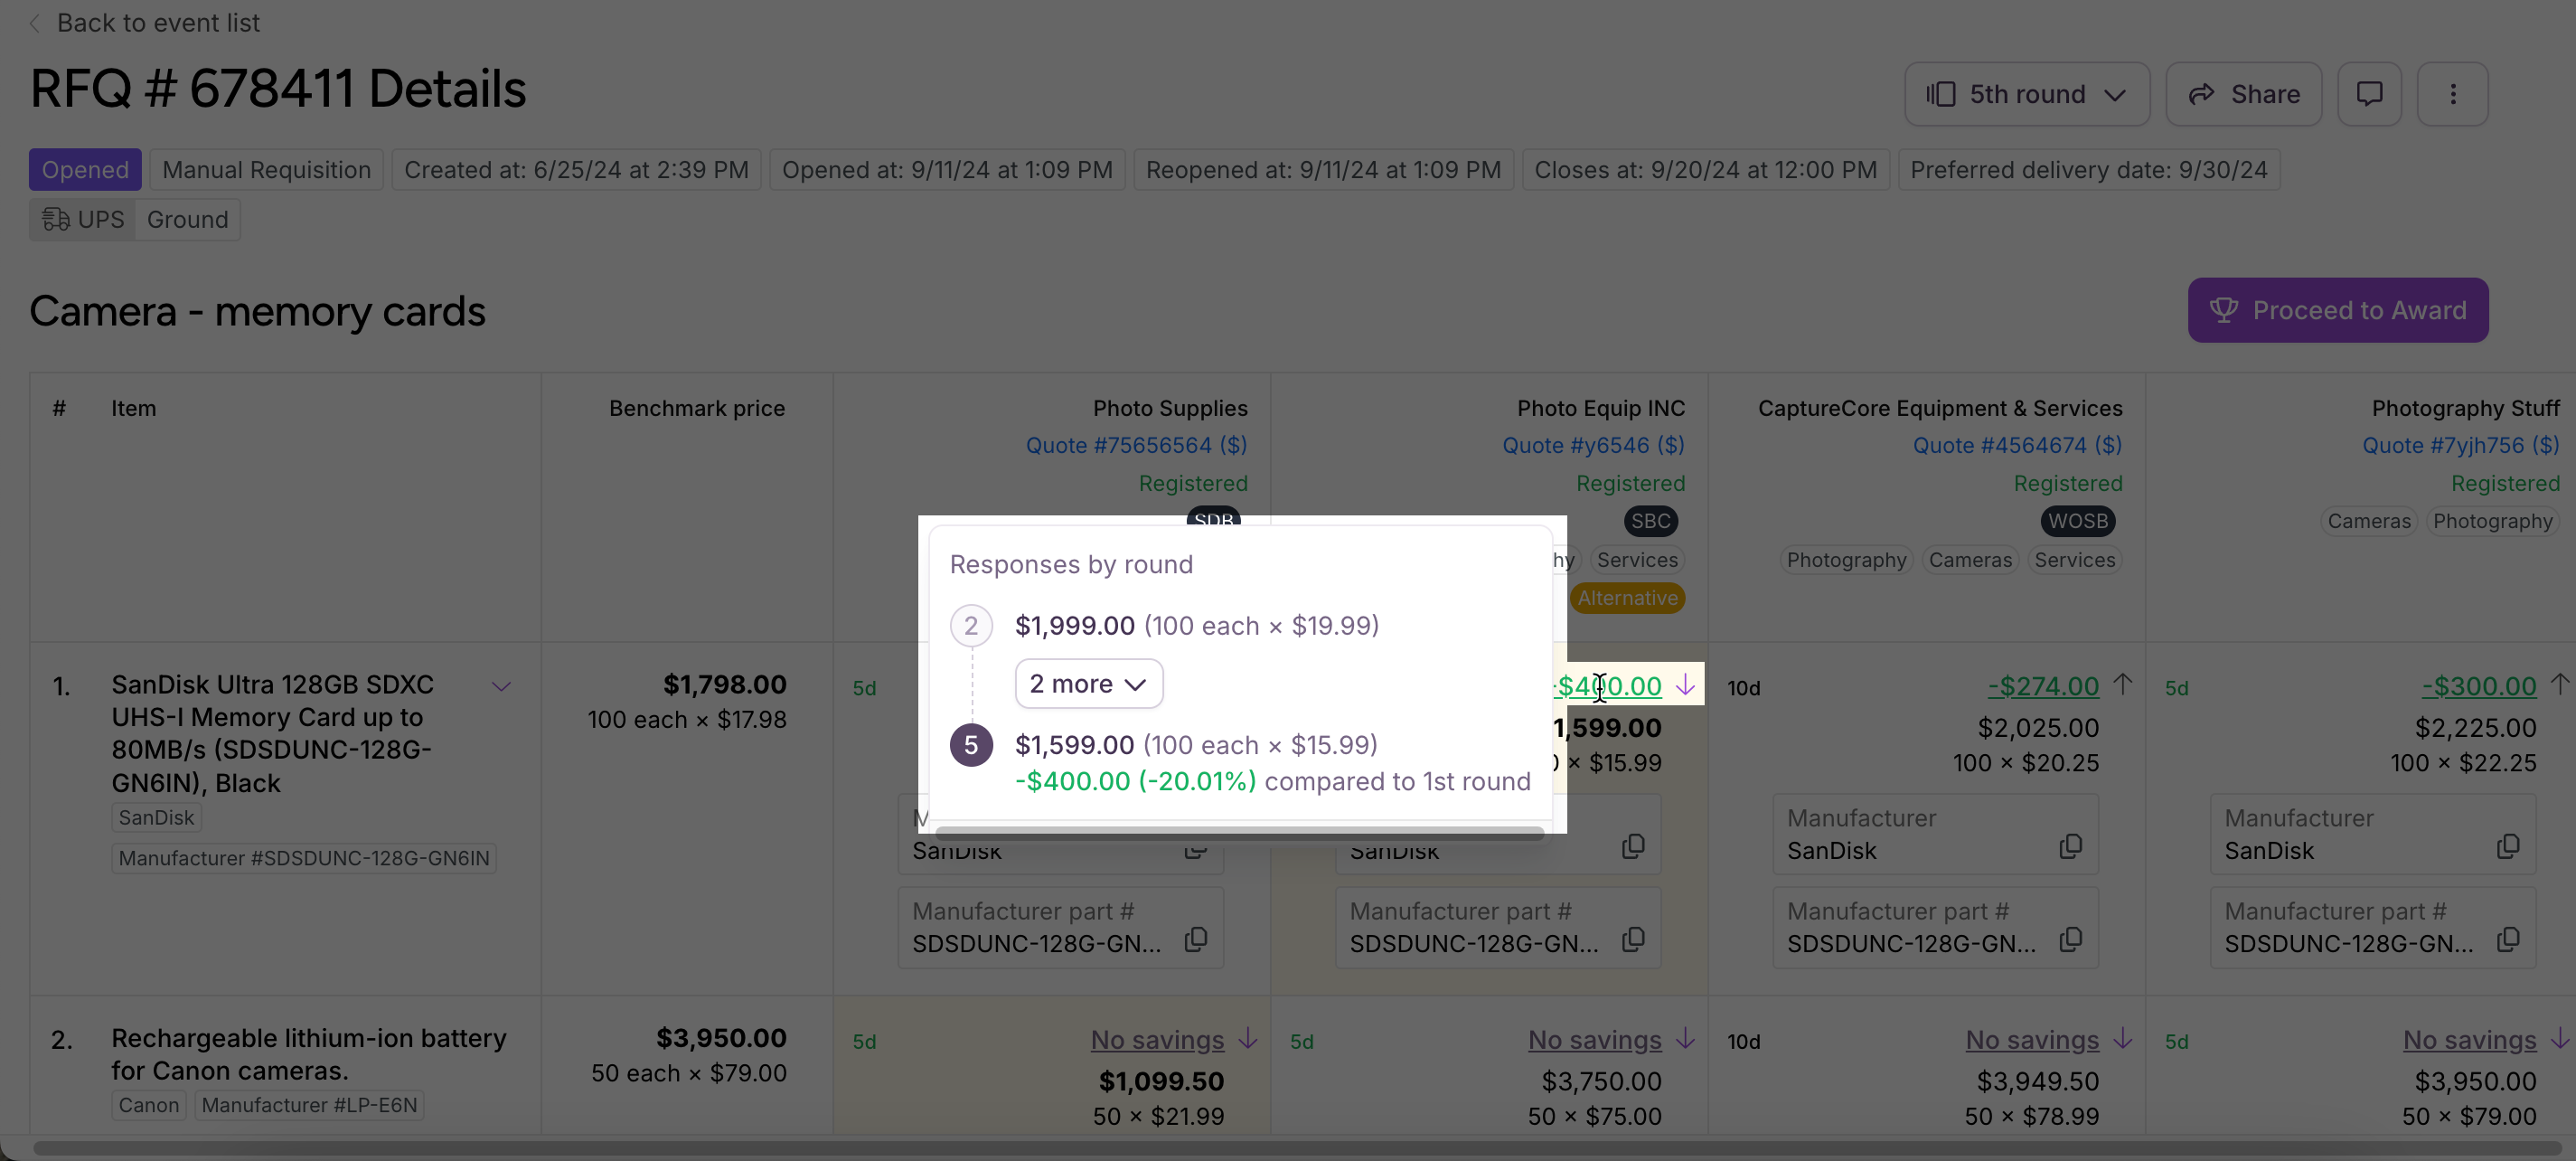Click No savings under CaptureCore battery row
Image resolution: width=2576 pixels, height=1161 pixels.
[x=2032, y=1040]
